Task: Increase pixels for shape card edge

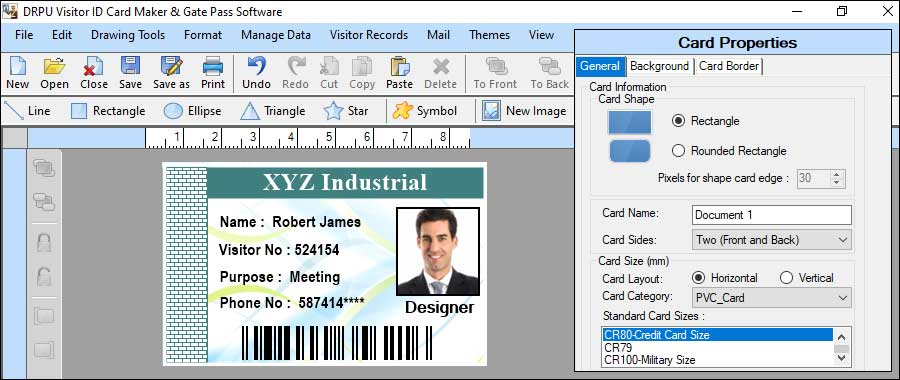Action: (x=836, y=175)
